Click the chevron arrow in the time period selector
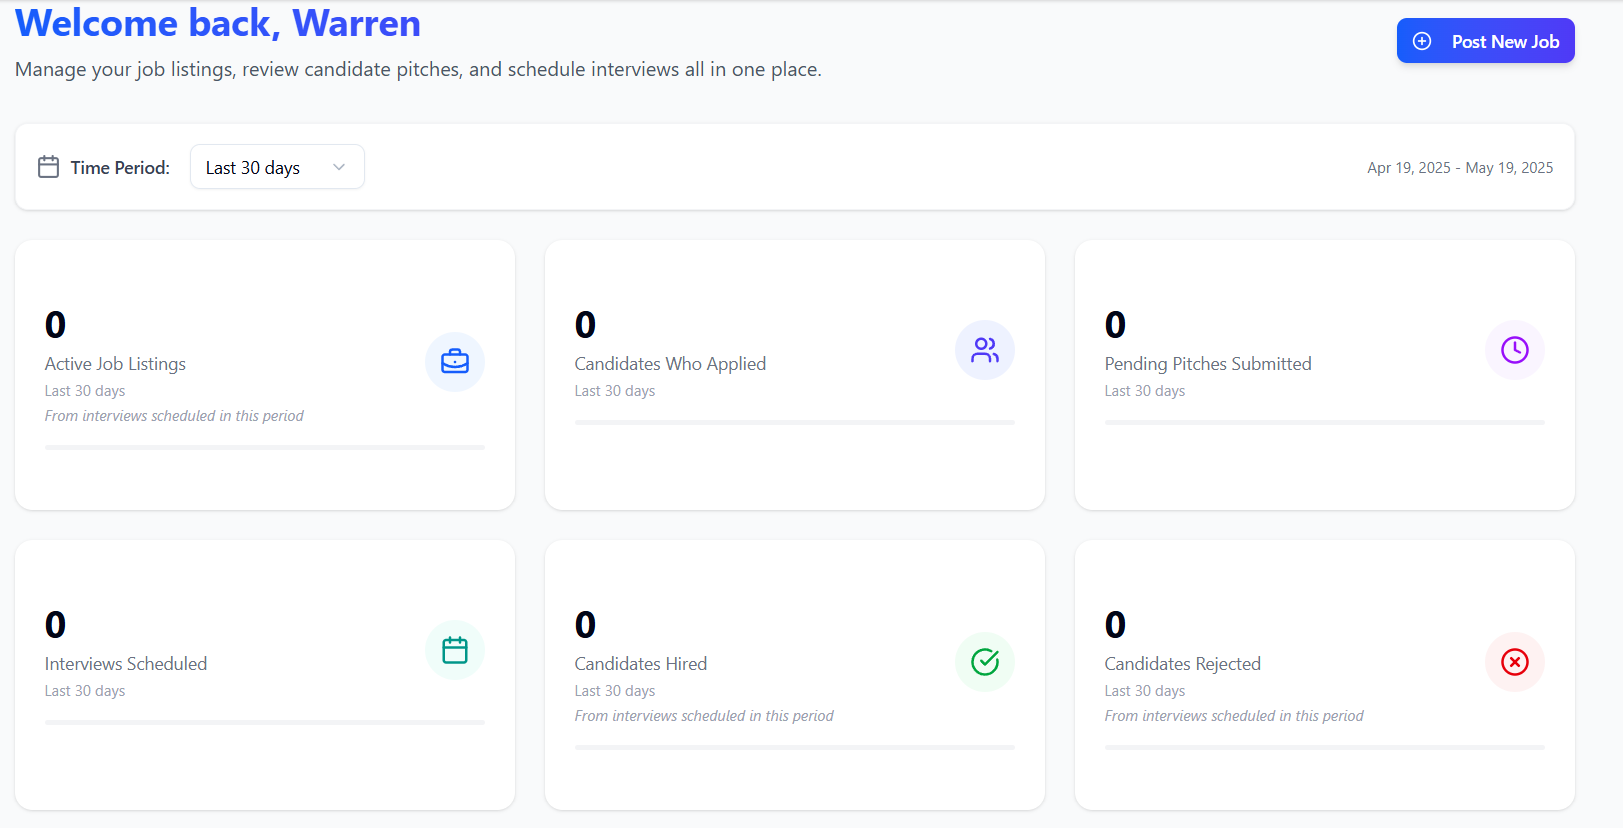The width and height of the screenshot is (1623, 828). [339, 167]
